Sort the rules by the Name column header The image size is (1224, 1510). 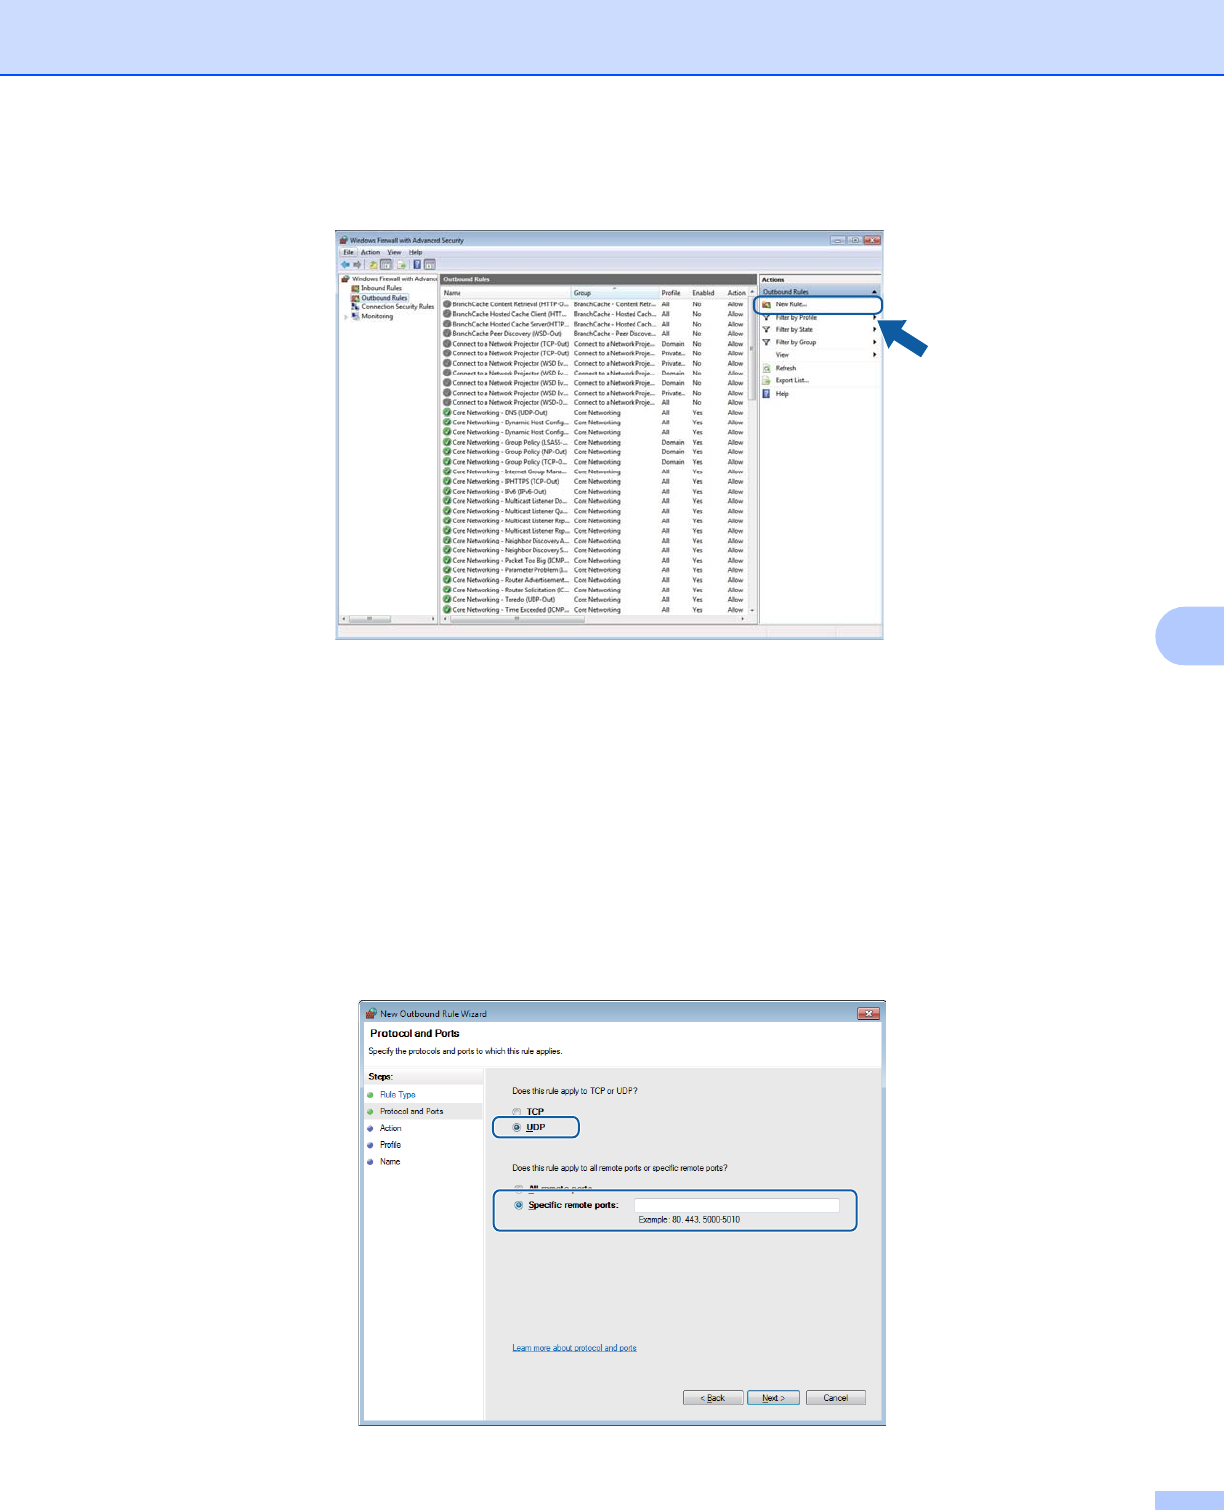[x=506, y=293]
